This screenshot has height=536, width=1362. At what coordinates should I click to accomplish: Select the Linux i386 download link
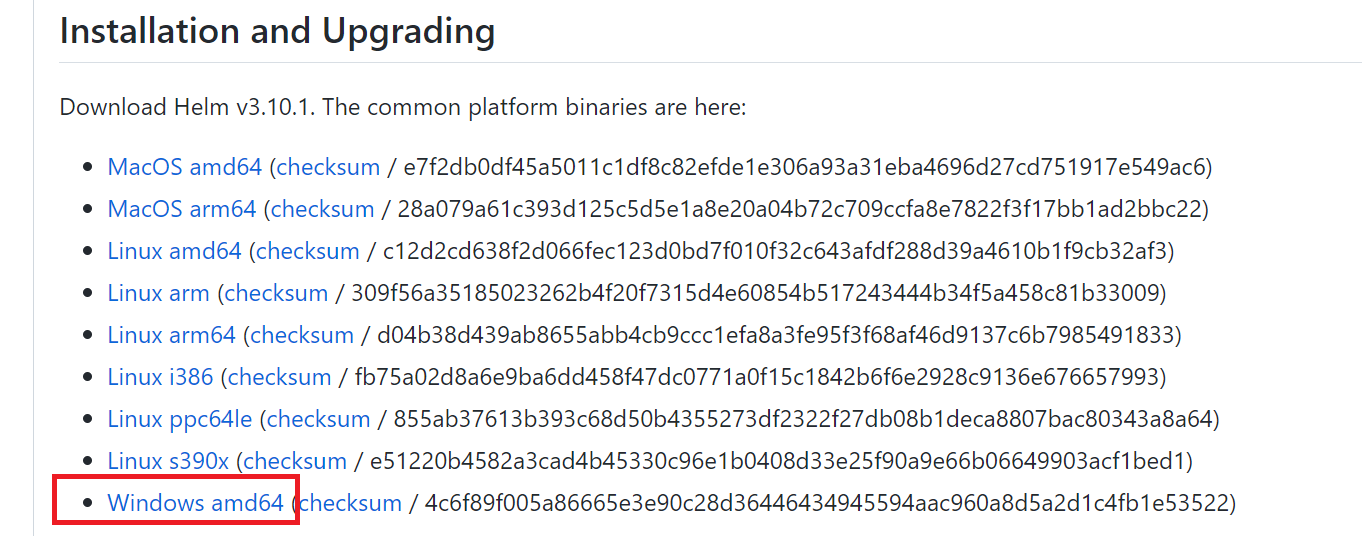click(160, 377)
